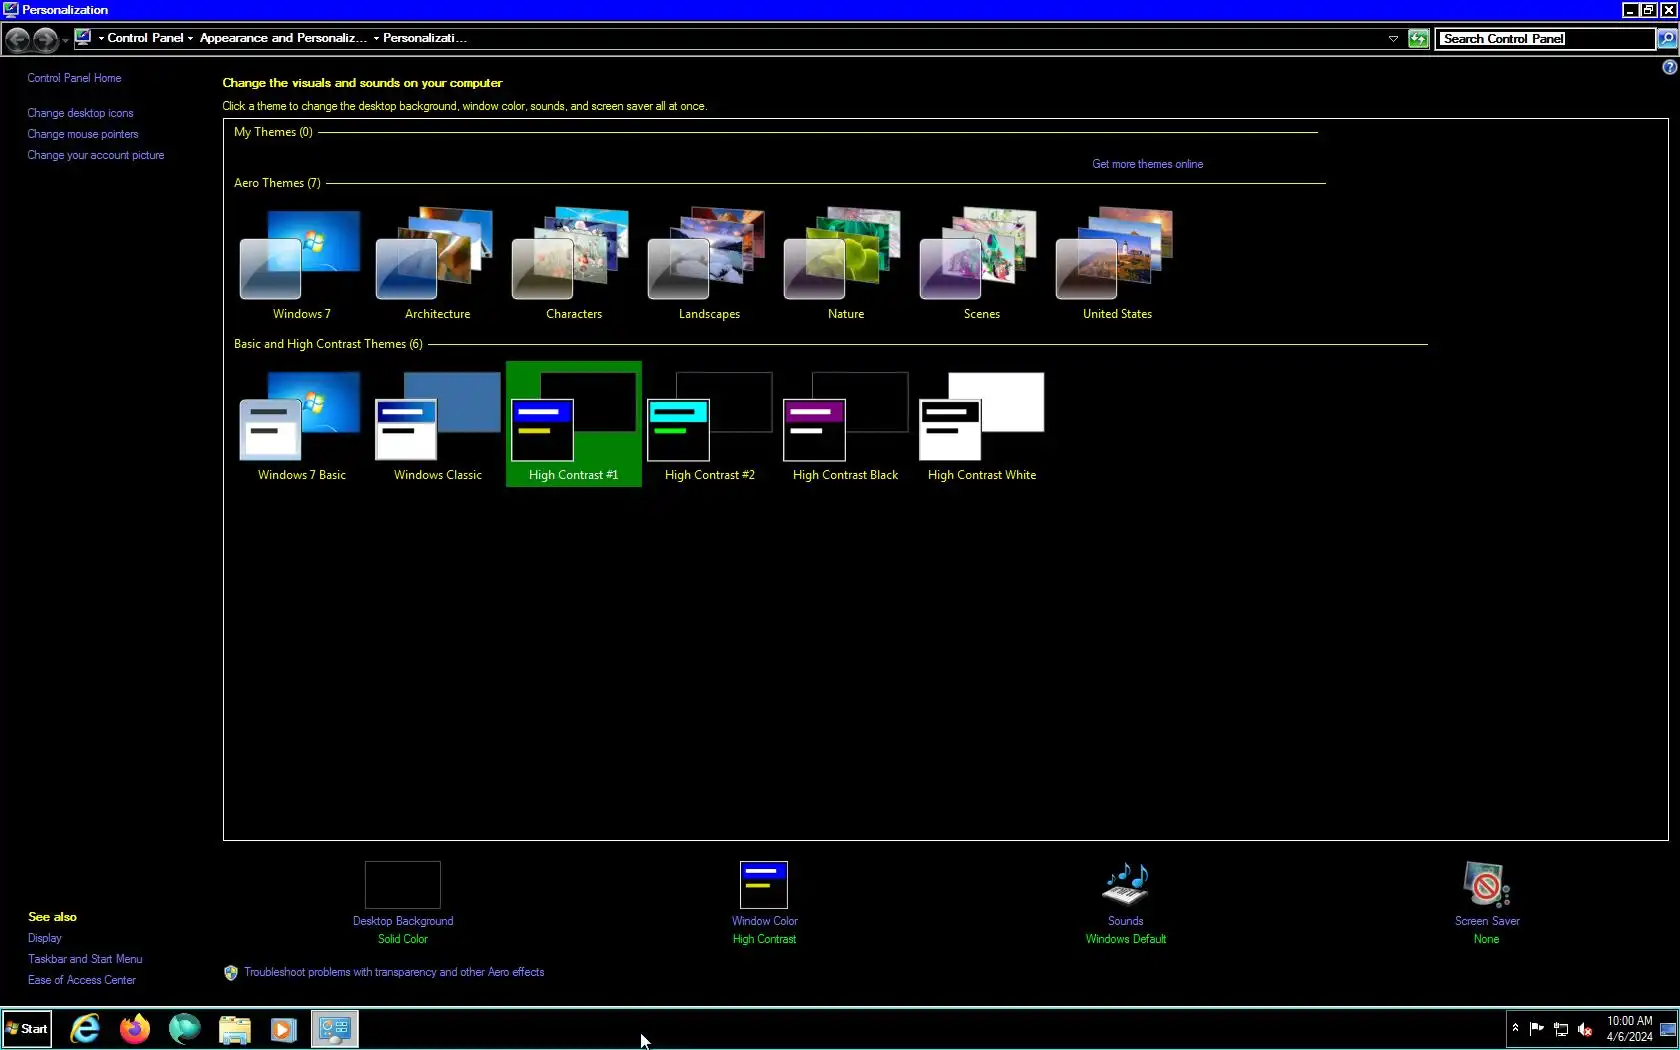Open the taskbar clock showing 10:00 AM
This screenshot has width=1680, height=1050.
[1630, 1029]
